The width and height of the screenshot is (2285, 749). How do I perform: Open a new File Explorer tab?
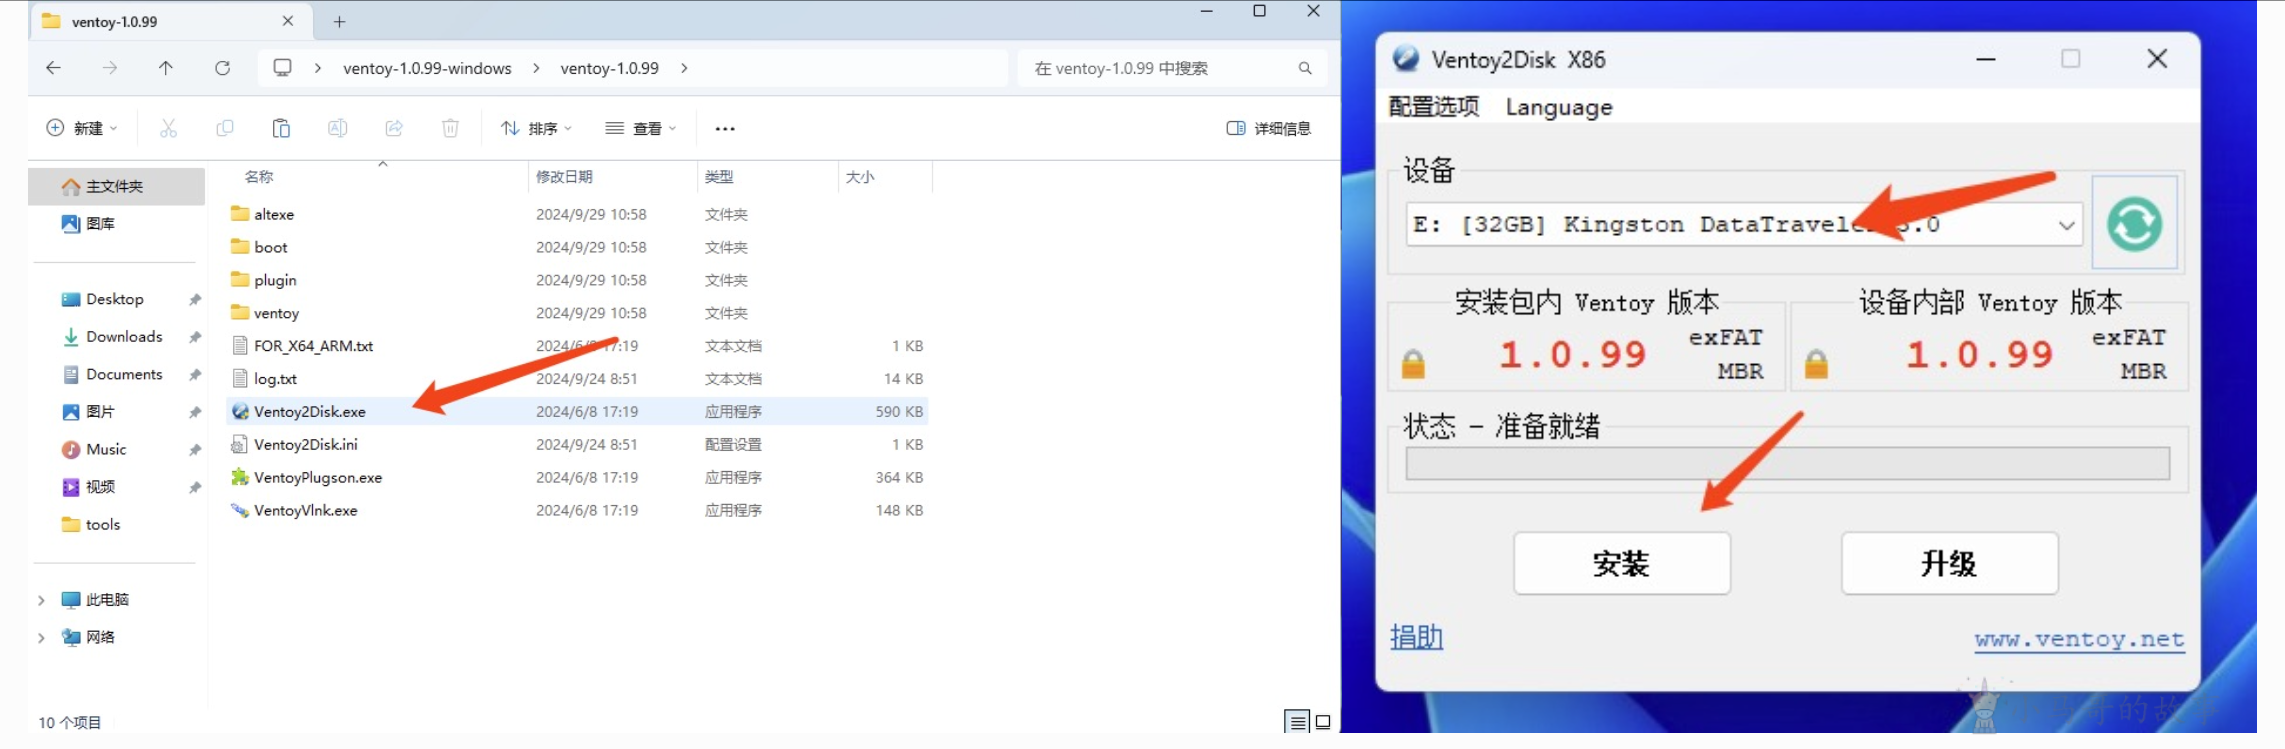point(339,21)
